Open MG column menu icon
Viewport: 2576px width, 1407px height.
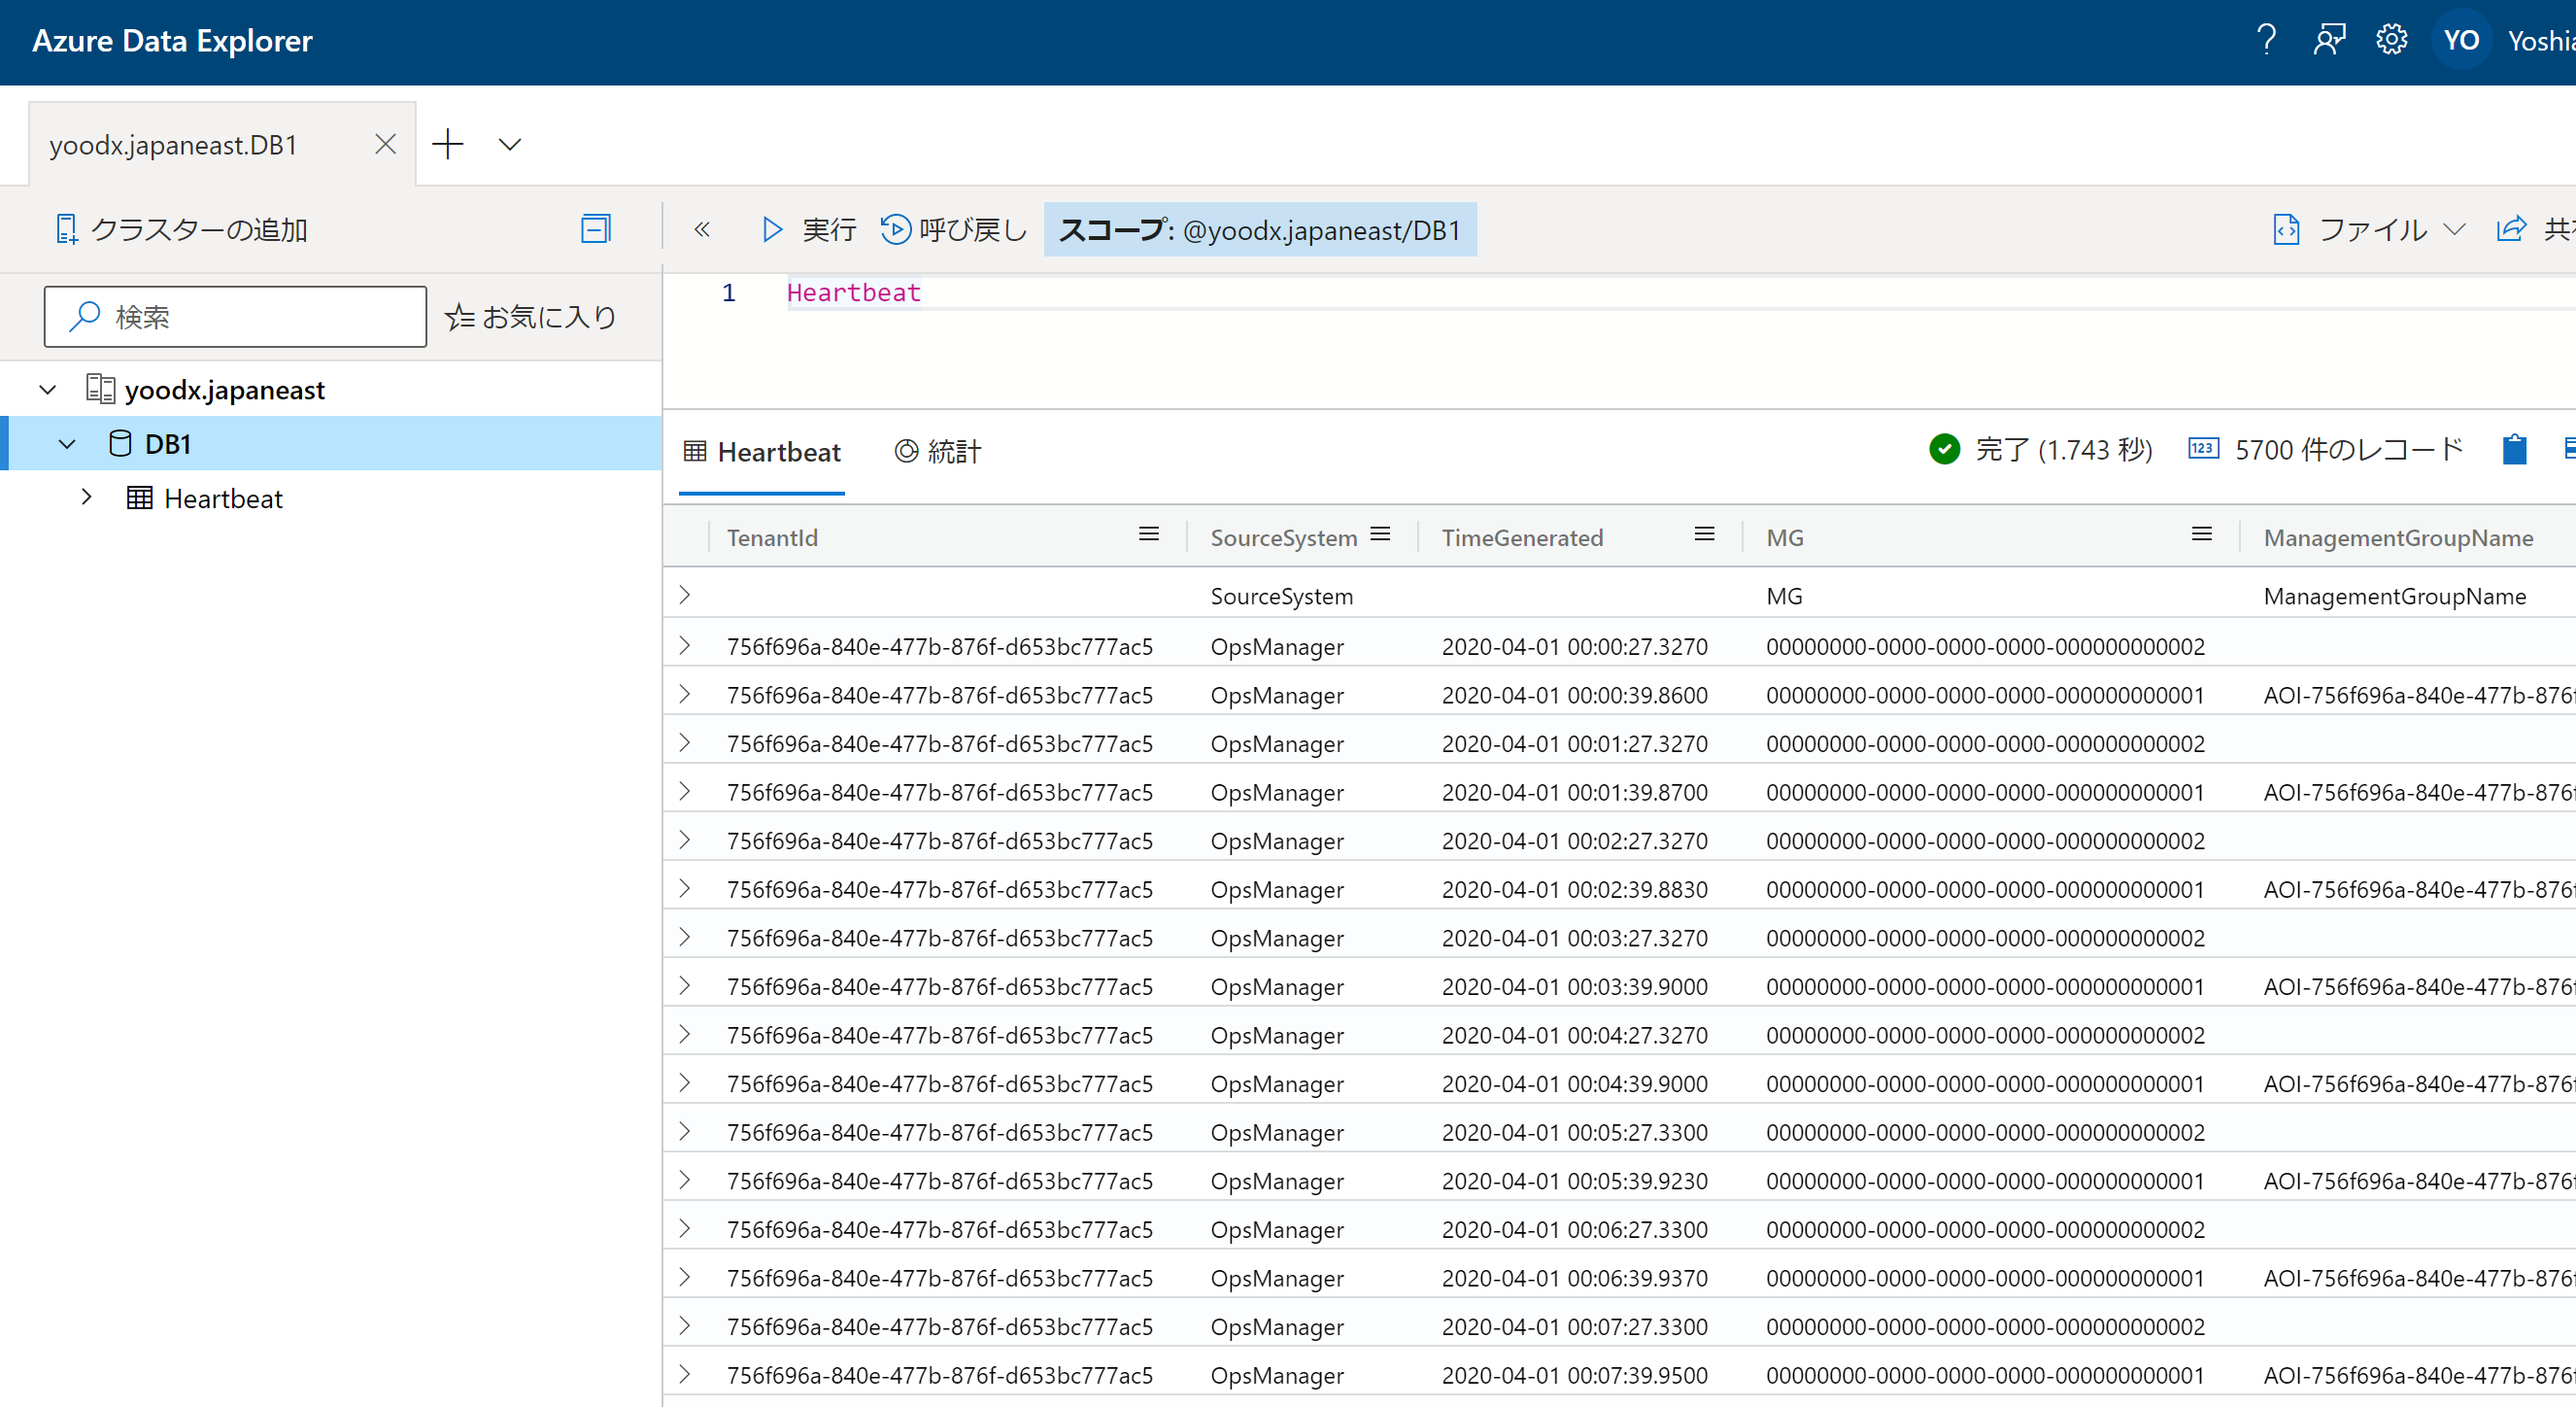(x=2201, y=535)
